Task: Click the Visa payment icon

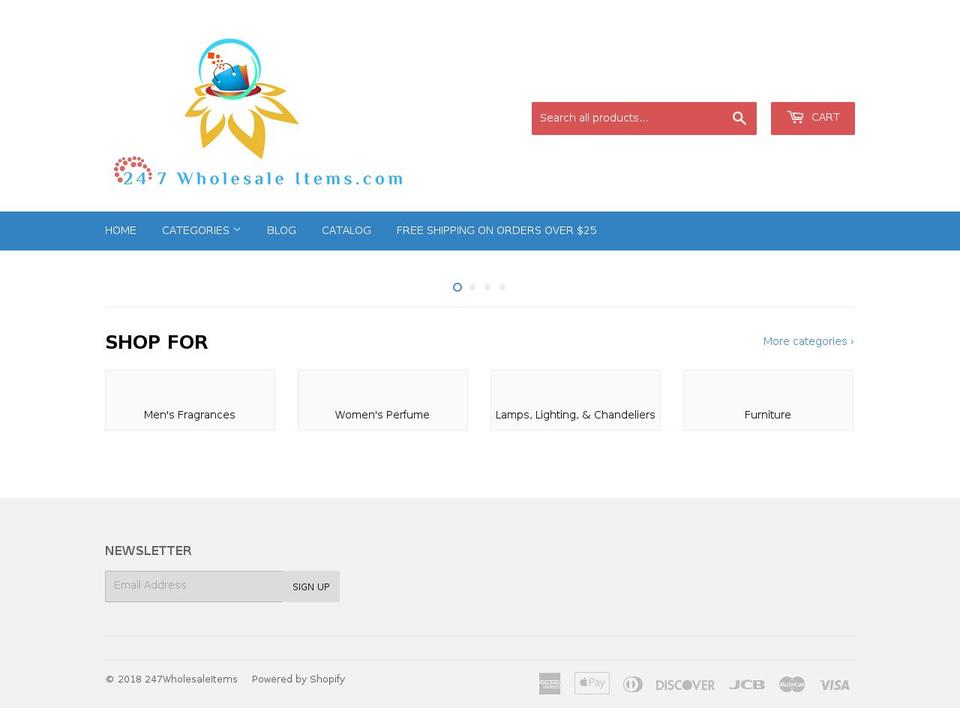Action: (834, 684)
